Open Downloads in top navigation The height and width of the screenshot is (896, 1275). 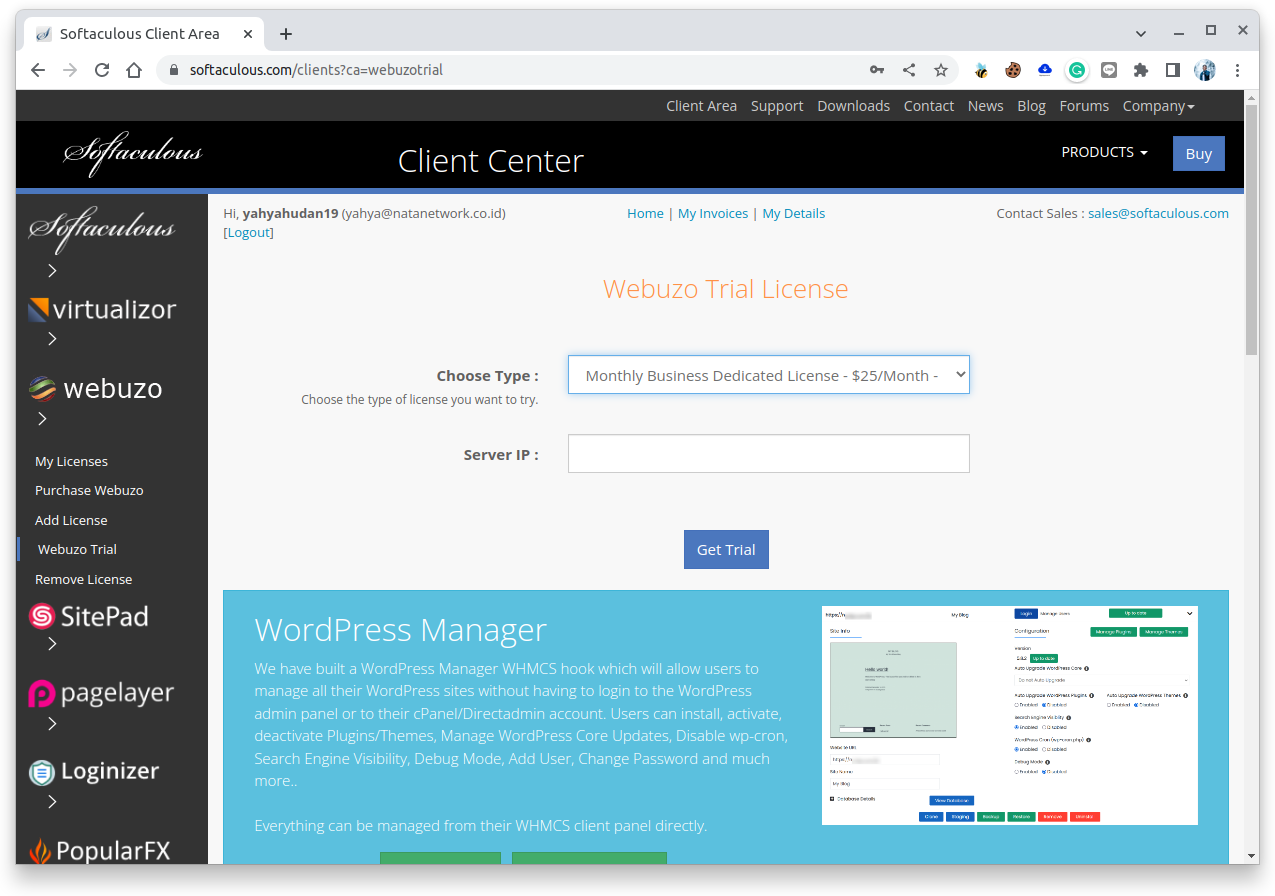[x=853, y=106]
